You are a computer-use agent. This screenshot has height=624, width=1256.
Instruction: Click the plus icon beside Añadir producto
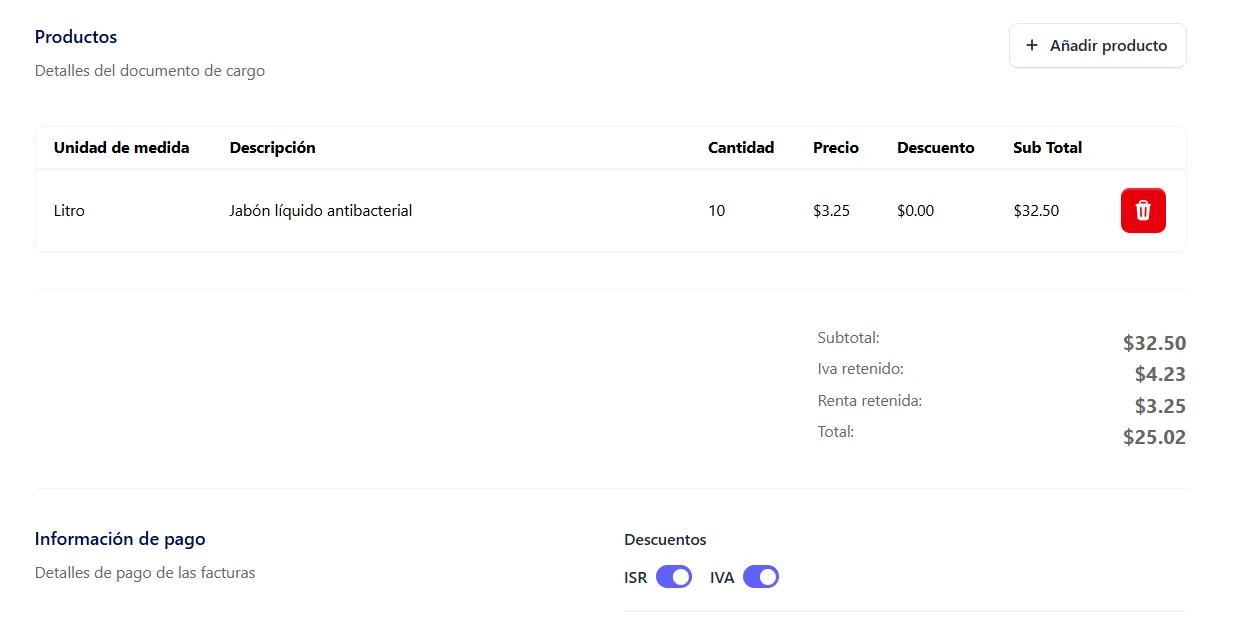[1032, 46]
